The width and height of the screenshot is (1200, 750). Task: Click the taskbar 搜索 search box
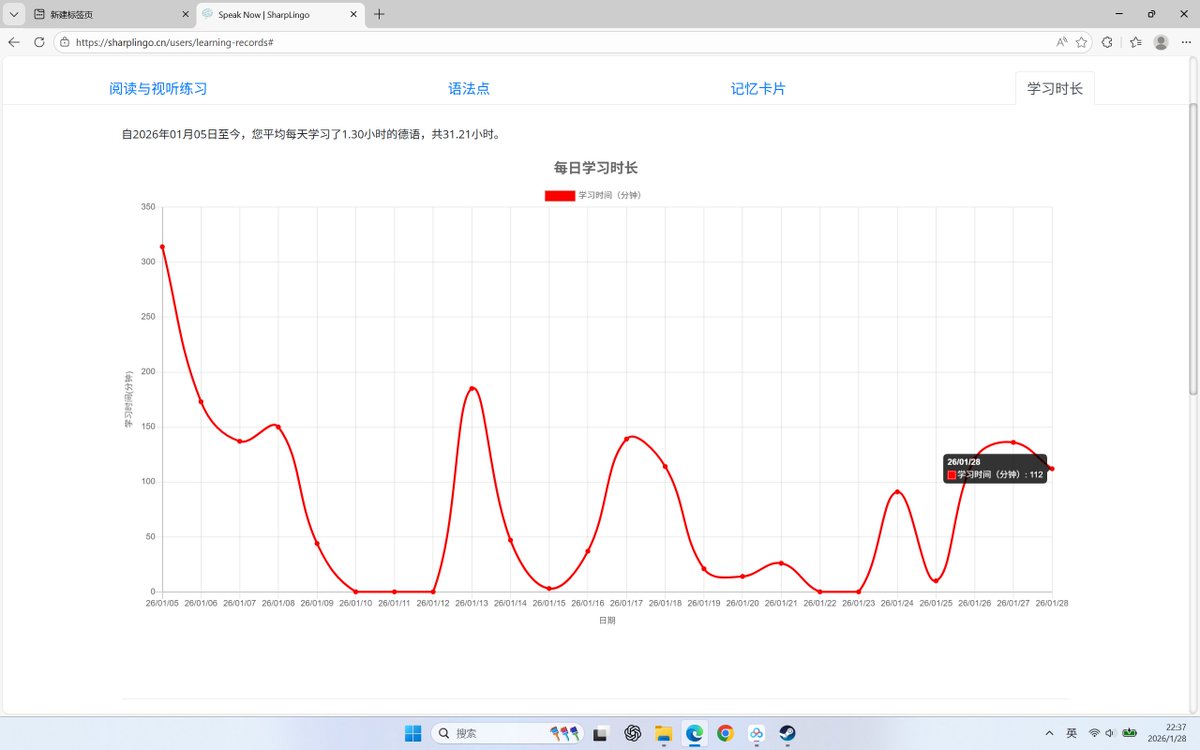tap(508, 733)
